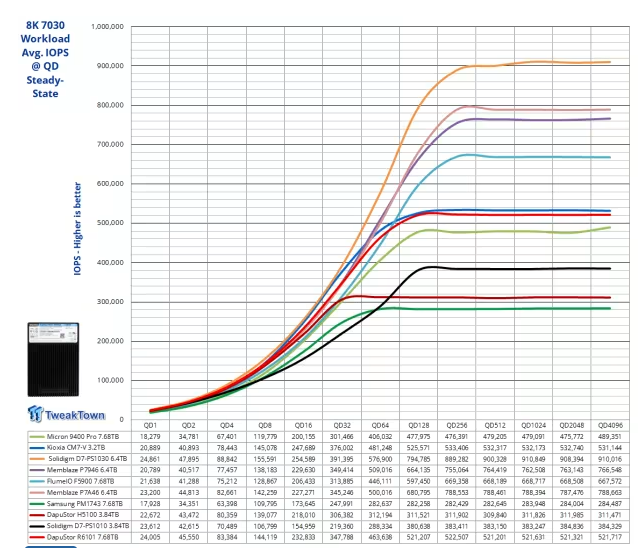640x548 pixels.
Task: Click the QD4096 column header
Action: (610, 426)
